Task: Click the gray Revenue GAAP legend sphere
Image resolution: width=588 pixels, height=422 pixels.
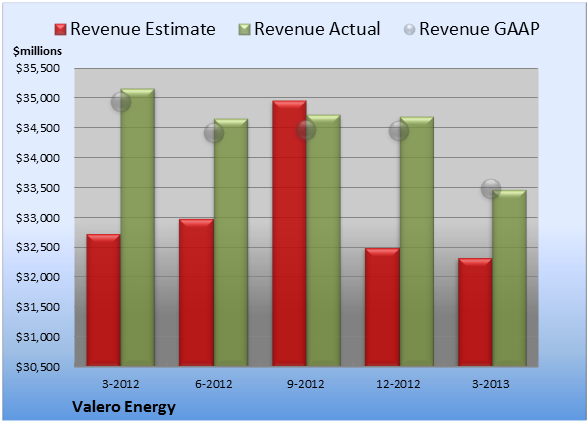Action: (410, 30)
